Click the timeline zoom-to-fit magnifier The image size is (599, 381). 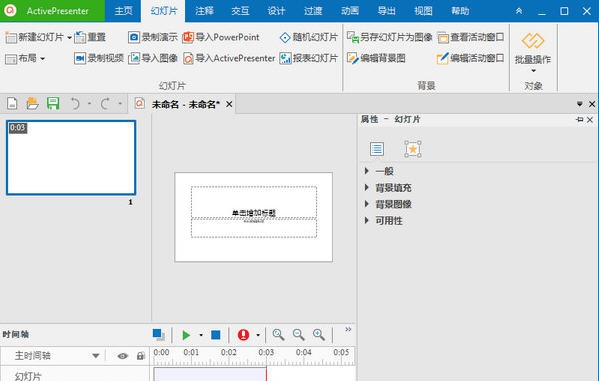(278, 335)
